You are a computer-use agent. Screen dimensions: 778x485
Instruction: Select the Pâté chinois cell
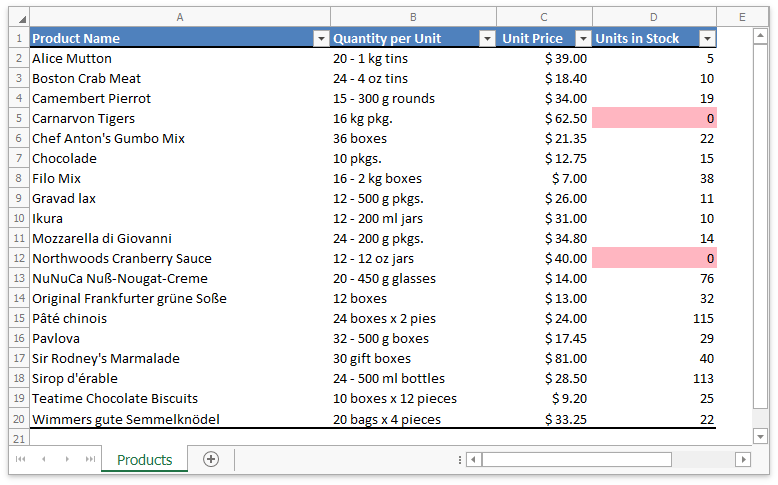[x=180, y=318]
